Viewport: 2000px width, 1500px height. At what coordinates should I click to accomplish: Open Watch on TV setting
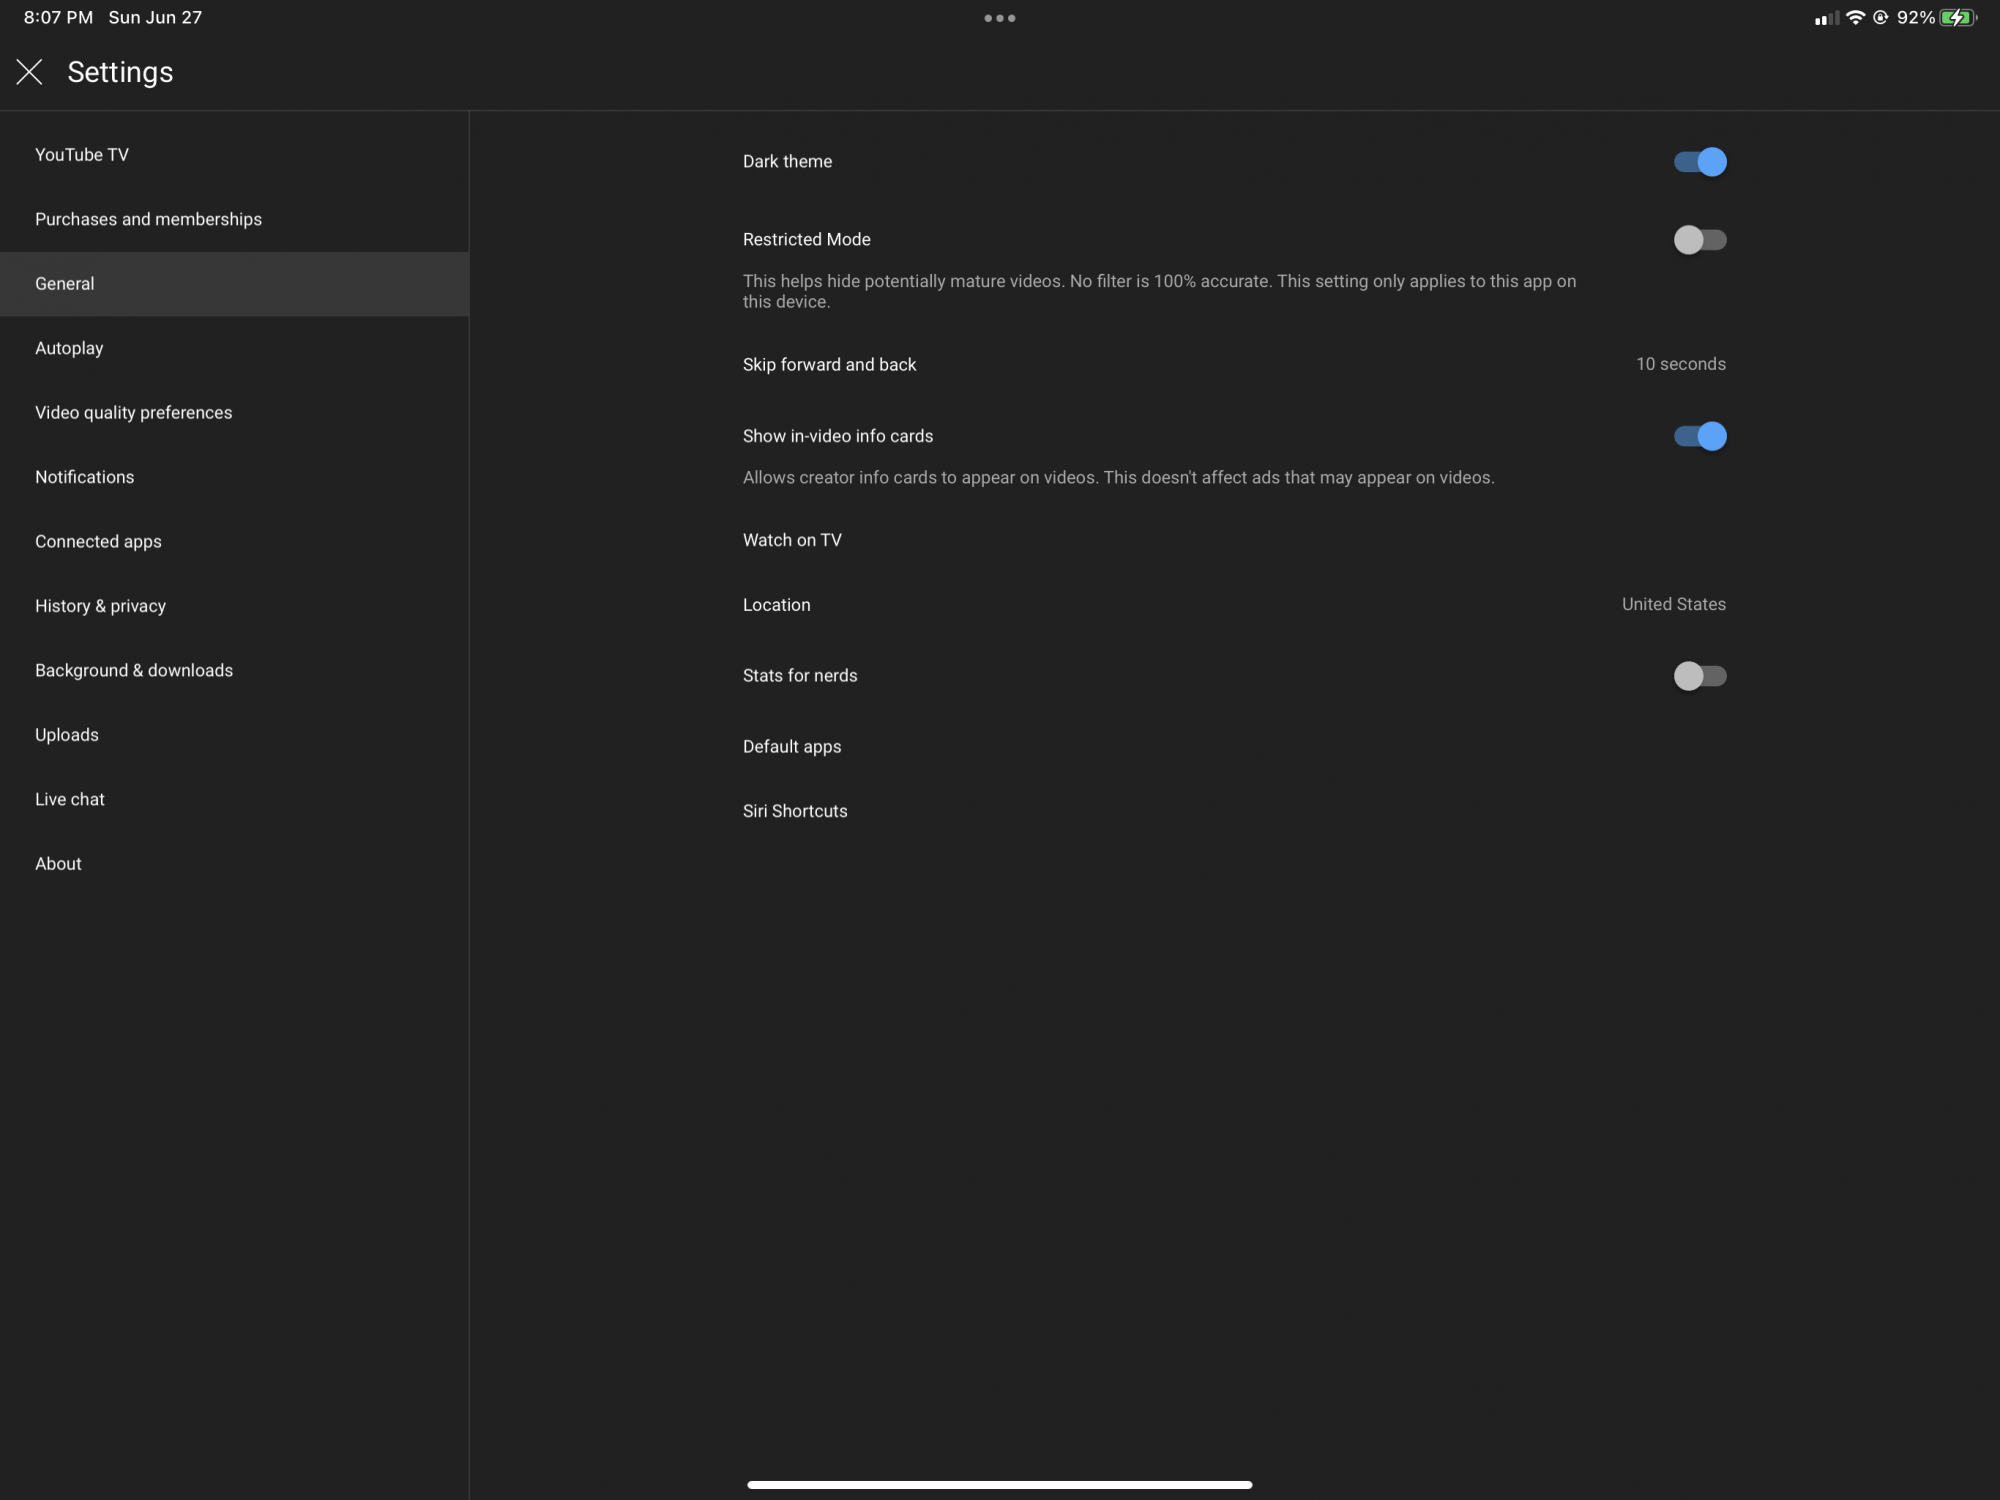(x=792, y=540)
